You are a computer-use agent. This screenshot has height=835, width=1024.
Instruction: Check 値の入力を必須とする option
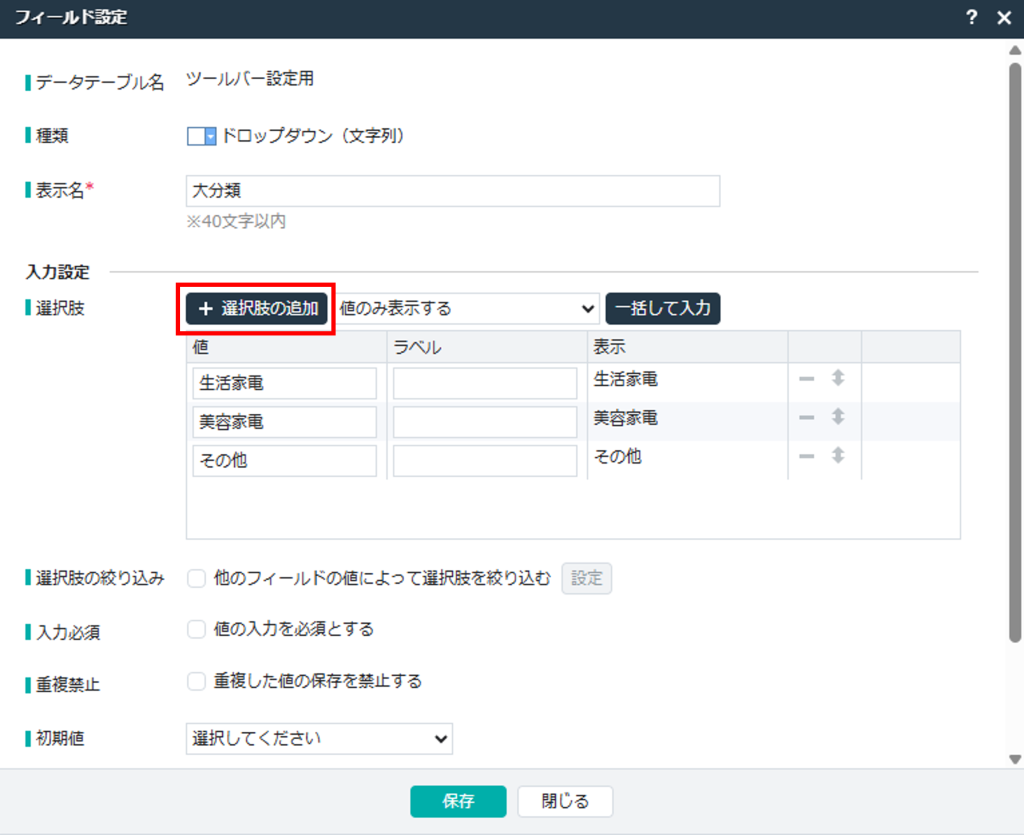tap(197, 629)
